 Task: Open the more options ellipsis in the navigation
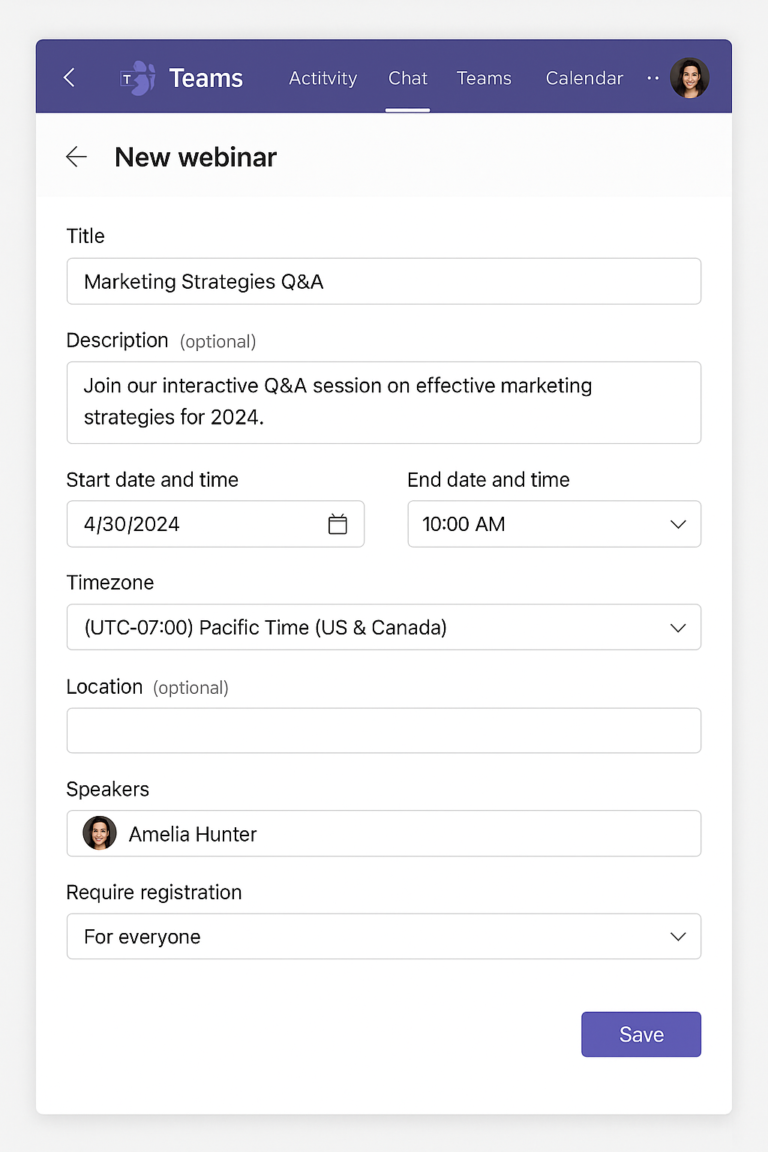652,78
